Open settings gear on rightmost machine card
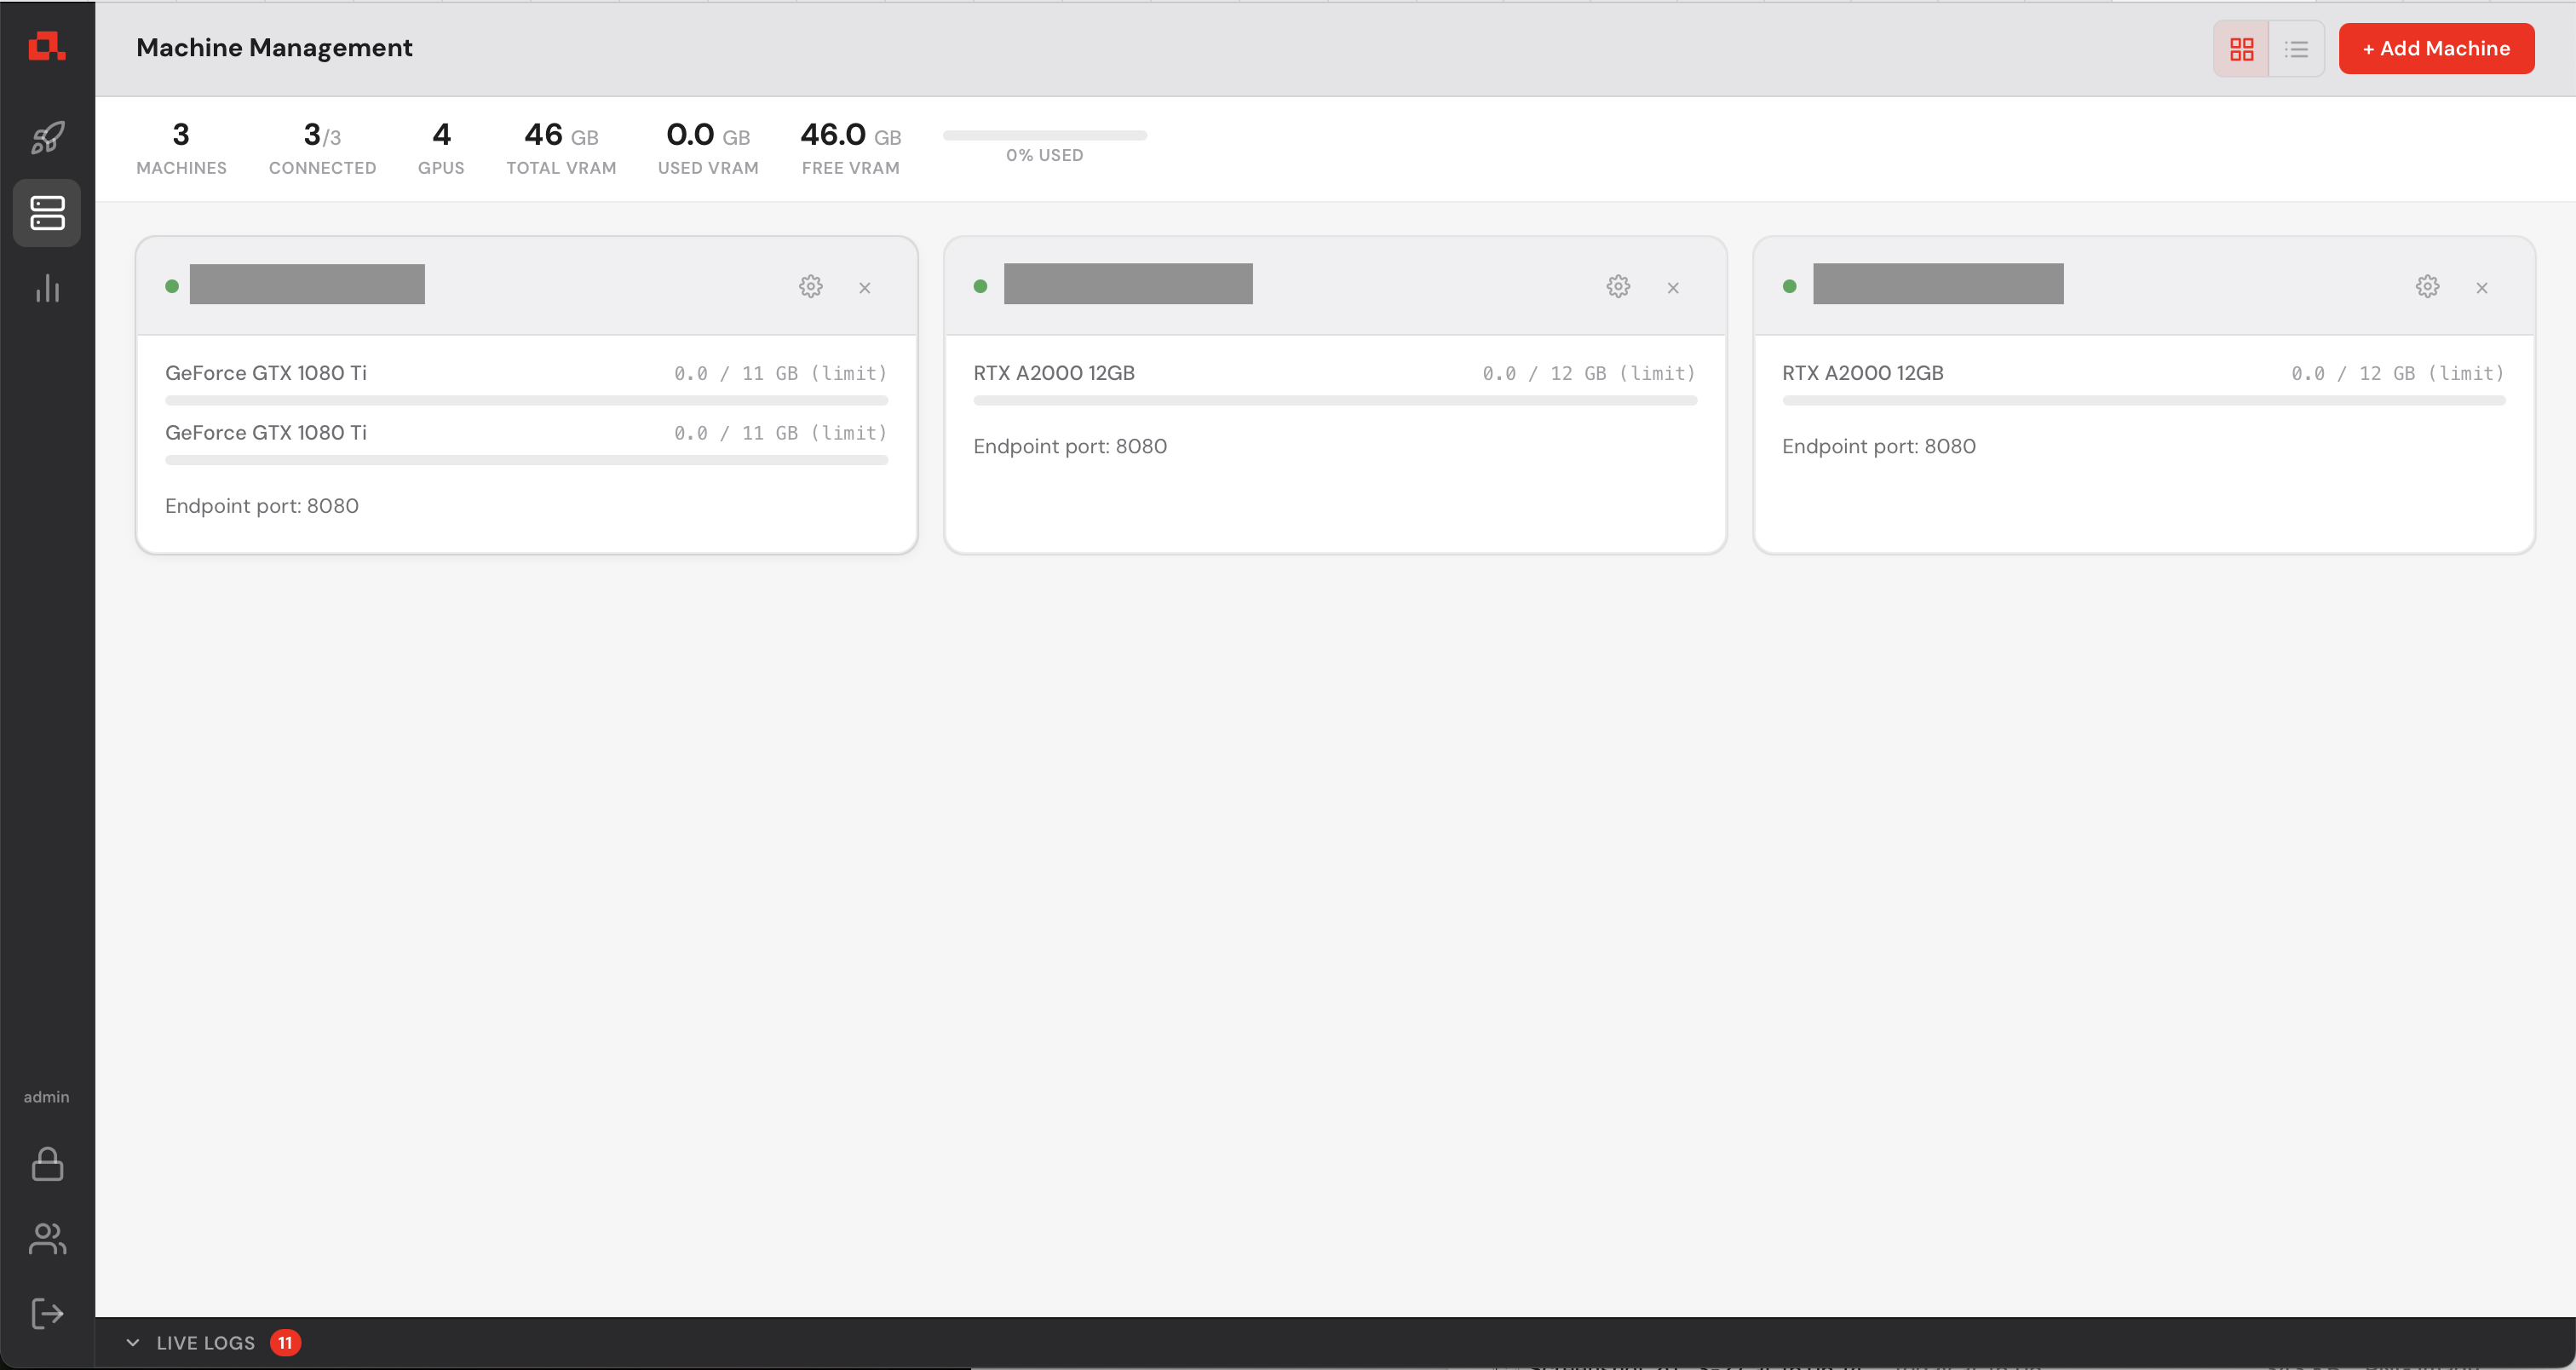 click(2427, 287)
